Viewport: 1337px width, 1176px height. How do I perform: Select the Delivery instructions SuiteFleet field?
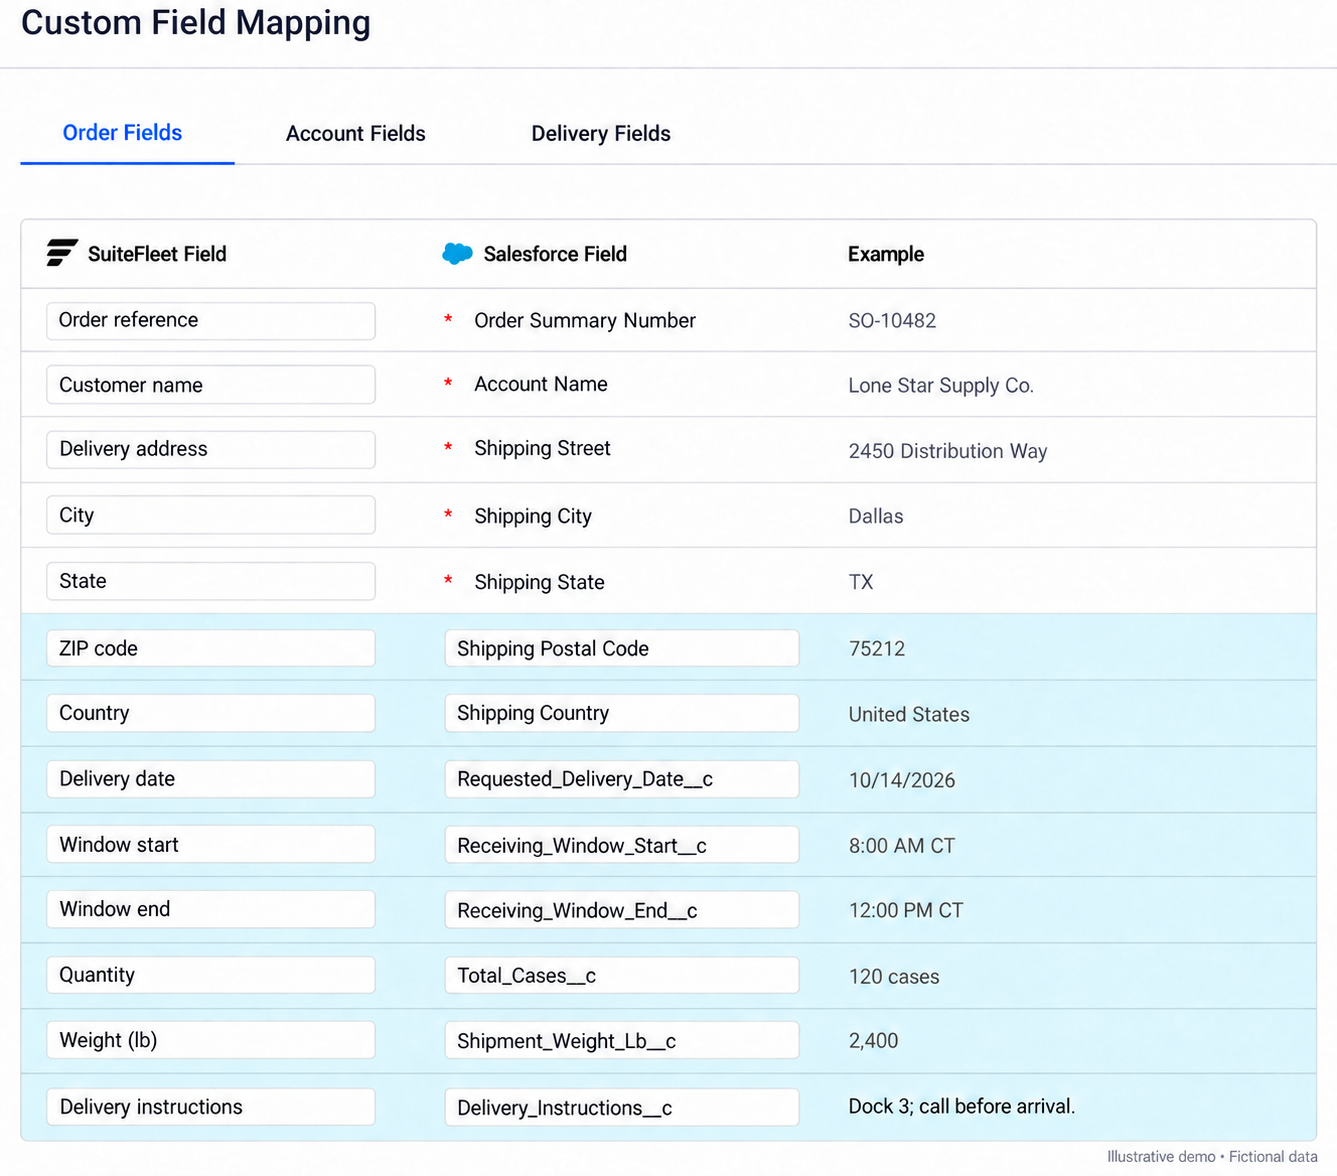[x=211, y=1107]
